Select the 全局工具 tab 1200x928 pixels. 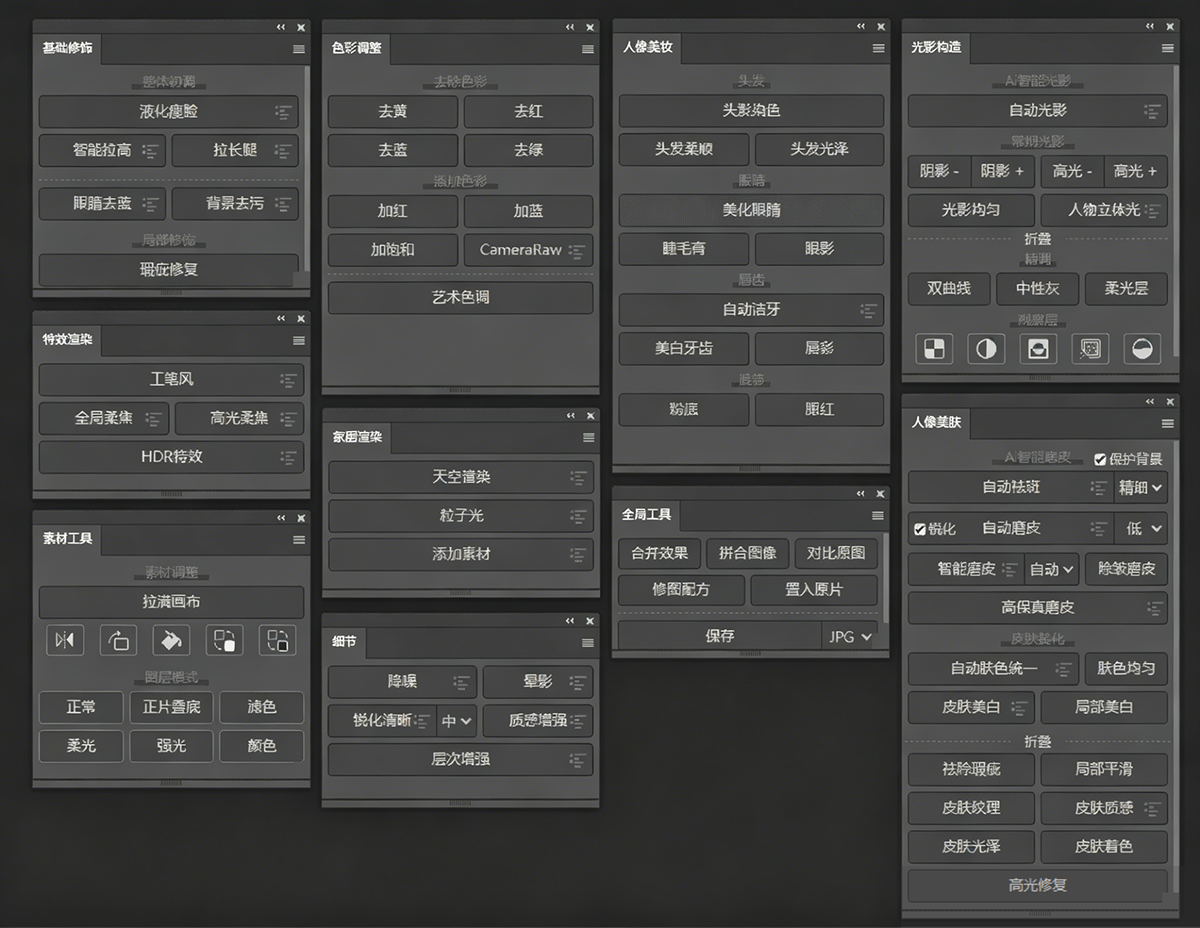(646, 515)
